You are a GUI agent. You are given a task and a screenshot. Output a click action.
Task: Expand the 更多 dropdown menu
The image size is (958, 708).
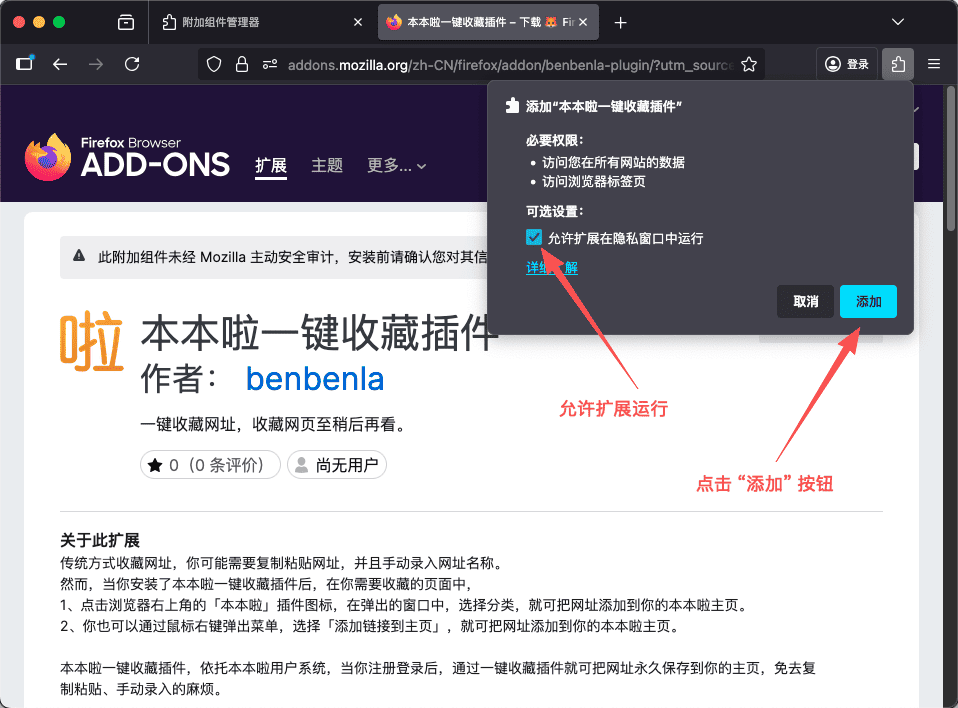pyautogui.click(x=396, y=166)
